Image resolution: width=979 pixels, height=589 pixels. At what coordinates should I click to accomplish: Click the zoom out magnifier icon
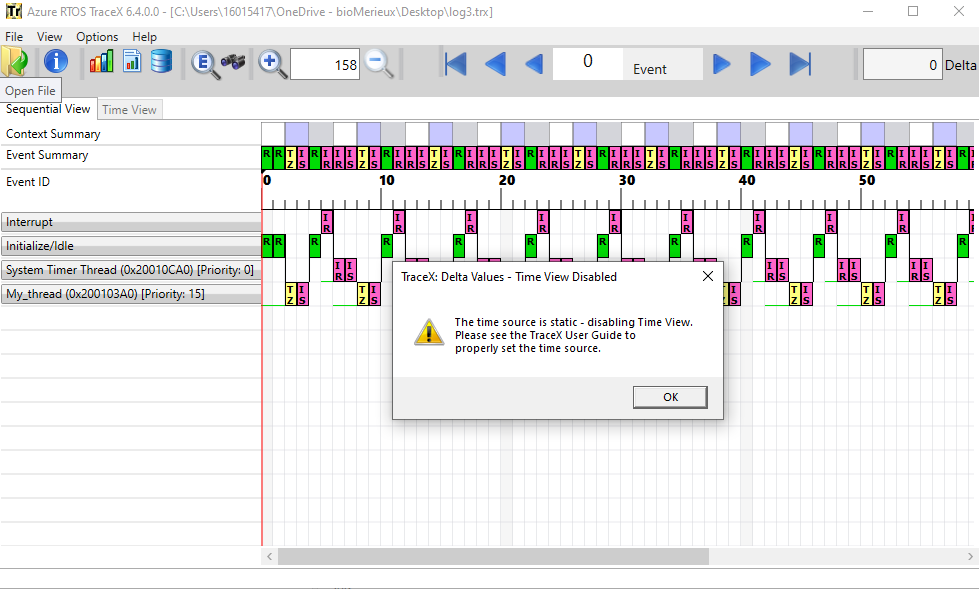(x=378, y=64)
